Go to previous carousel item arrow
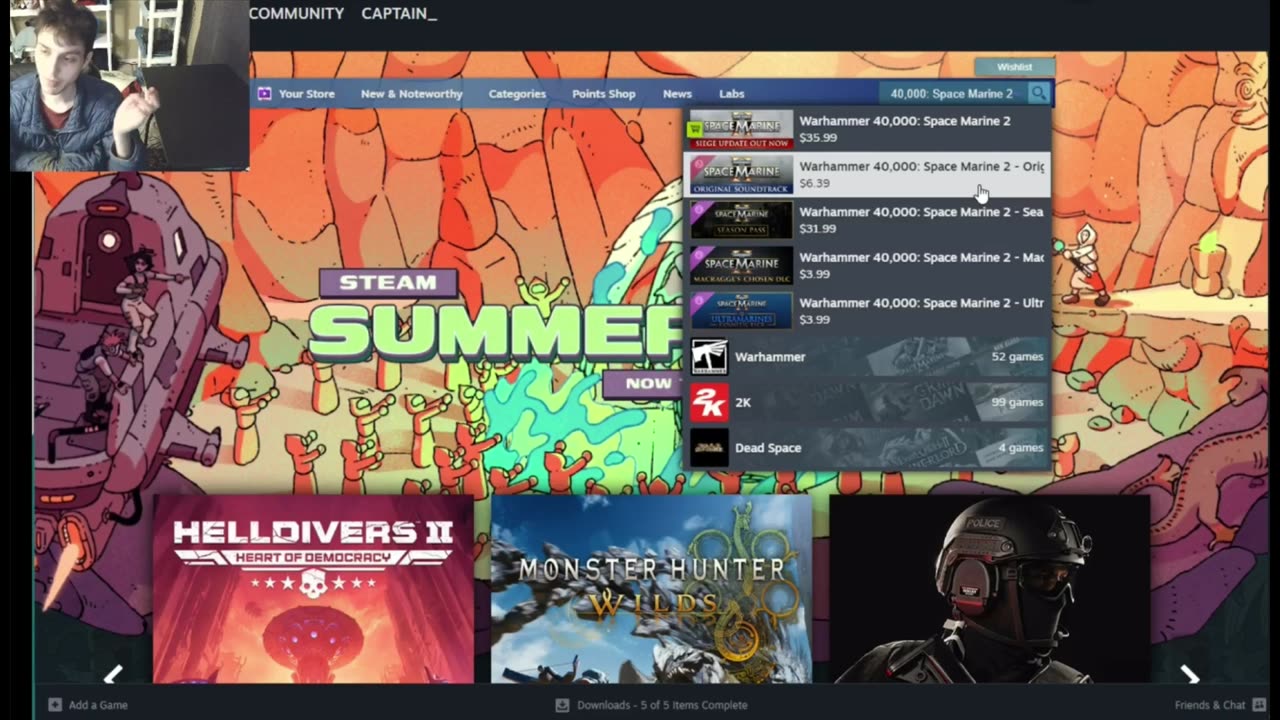The width and height of the screenshot is (1280, 720). (113, 675)
